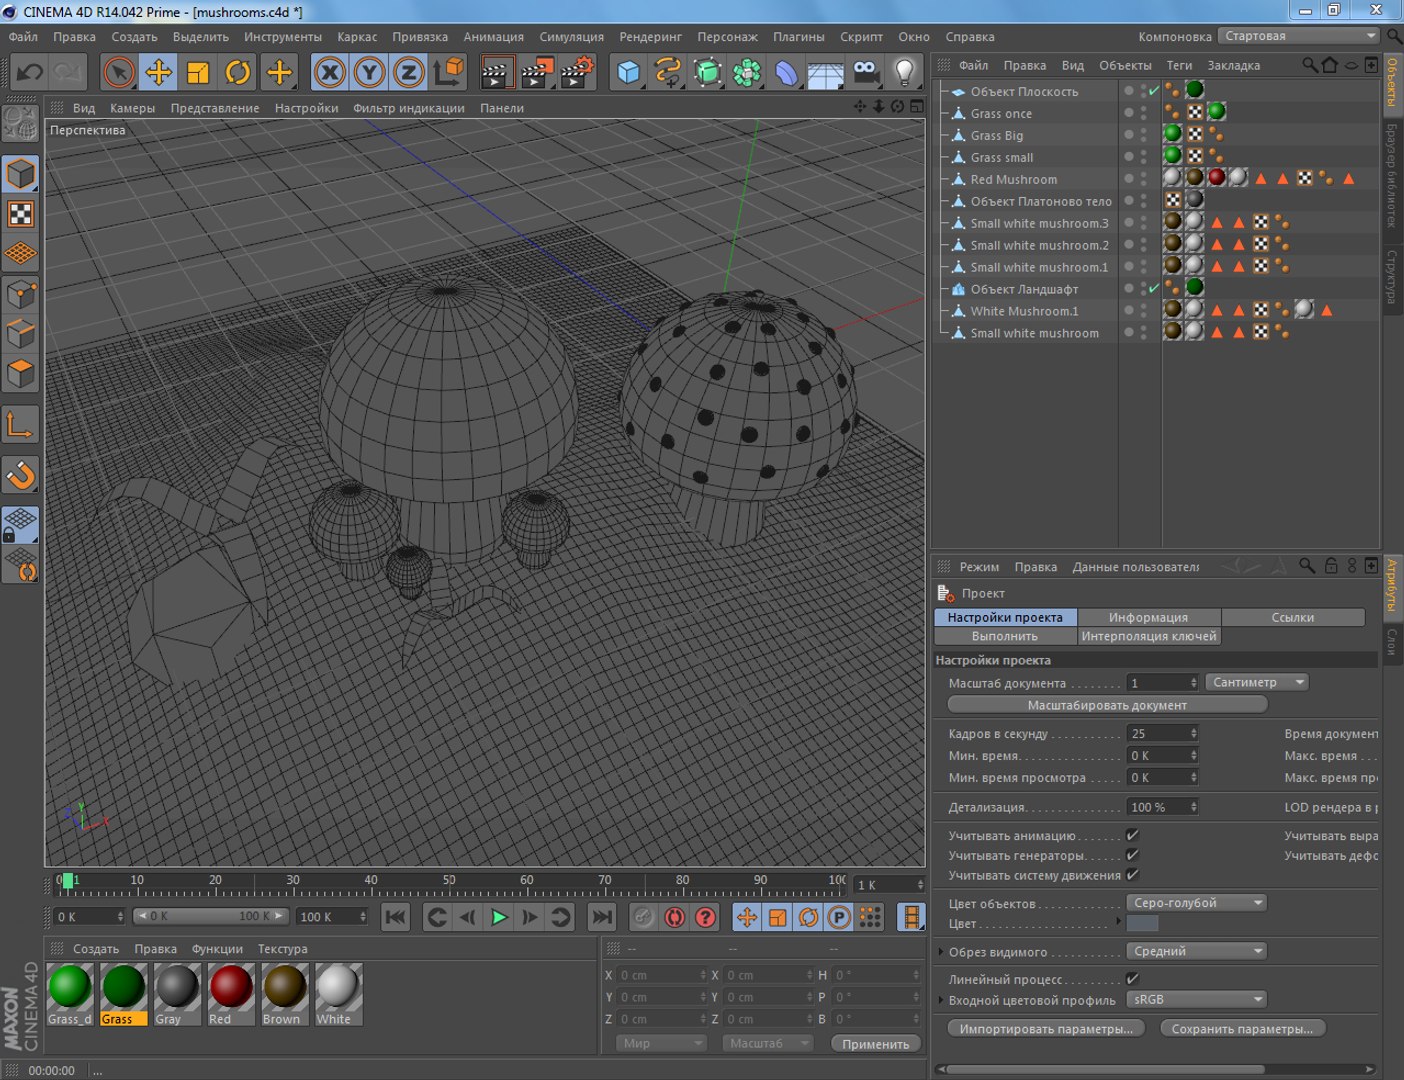This screenshot has width=1404, height=1080.
Task: Open the sRGB color profile dropdown
Action: [1196, 999]
